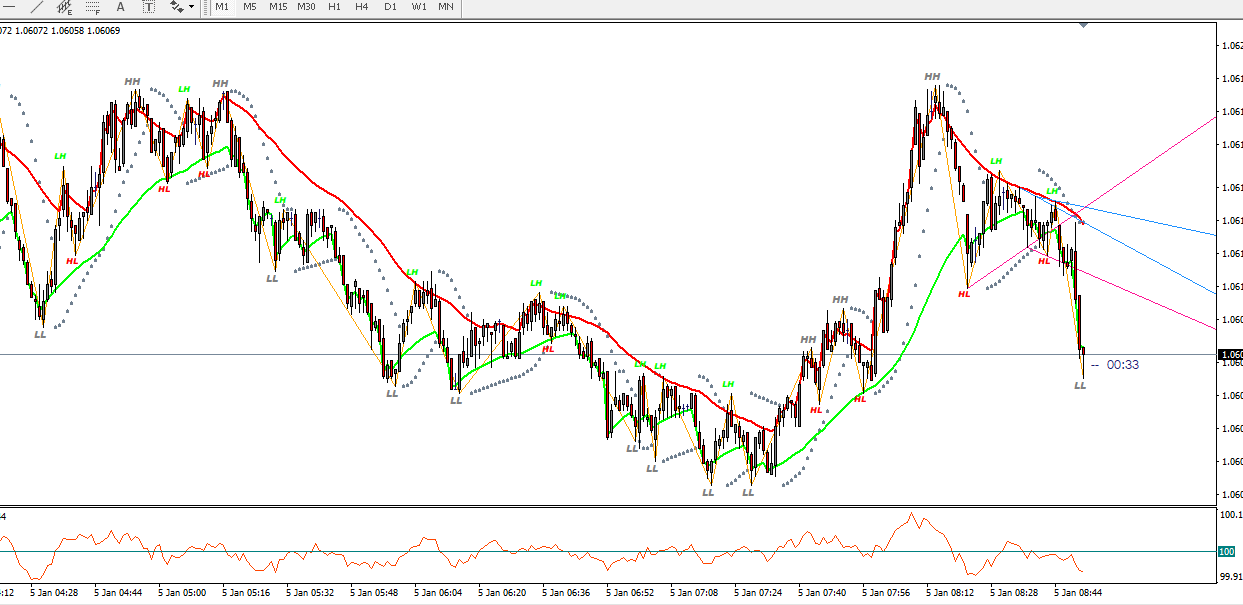Switch to W1 weekly timeframe
Viewport: 1243px width, 605px height.
(418, 6)
